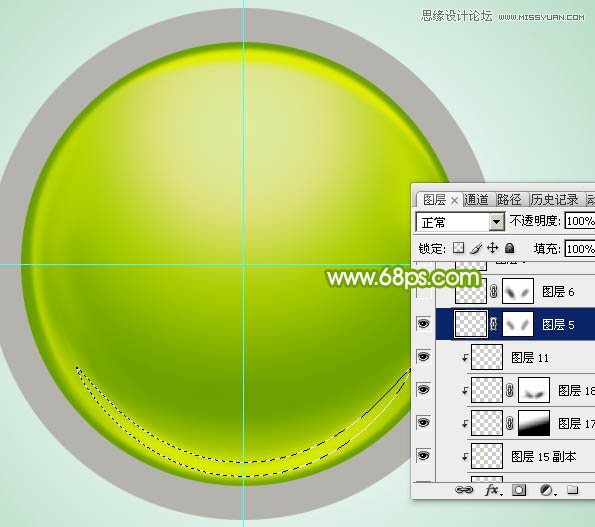The height and width of the screenshot is (527, 595).
Task: Open the fx layer style menu
Action: point(493,490)
